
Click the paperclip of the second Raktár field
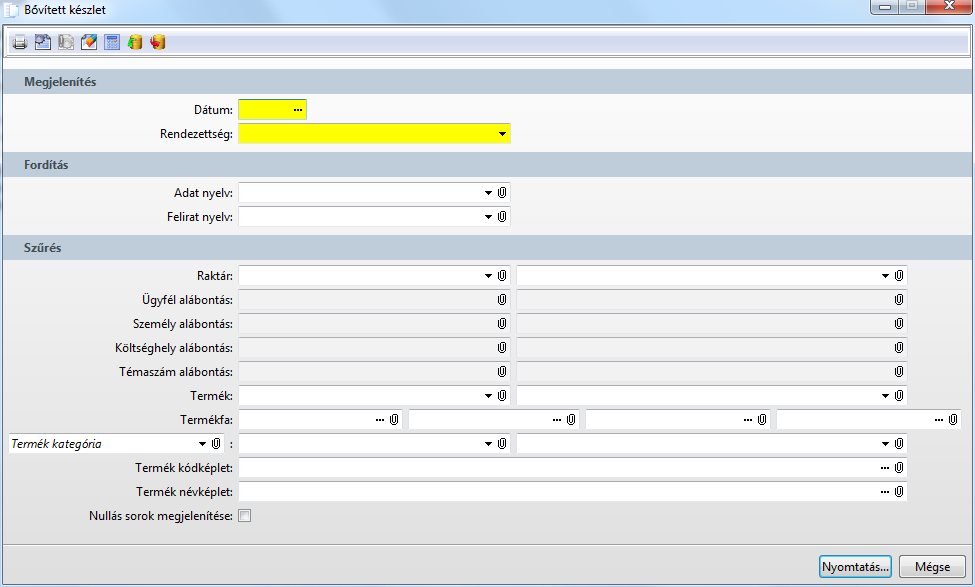tap(899, 275)
